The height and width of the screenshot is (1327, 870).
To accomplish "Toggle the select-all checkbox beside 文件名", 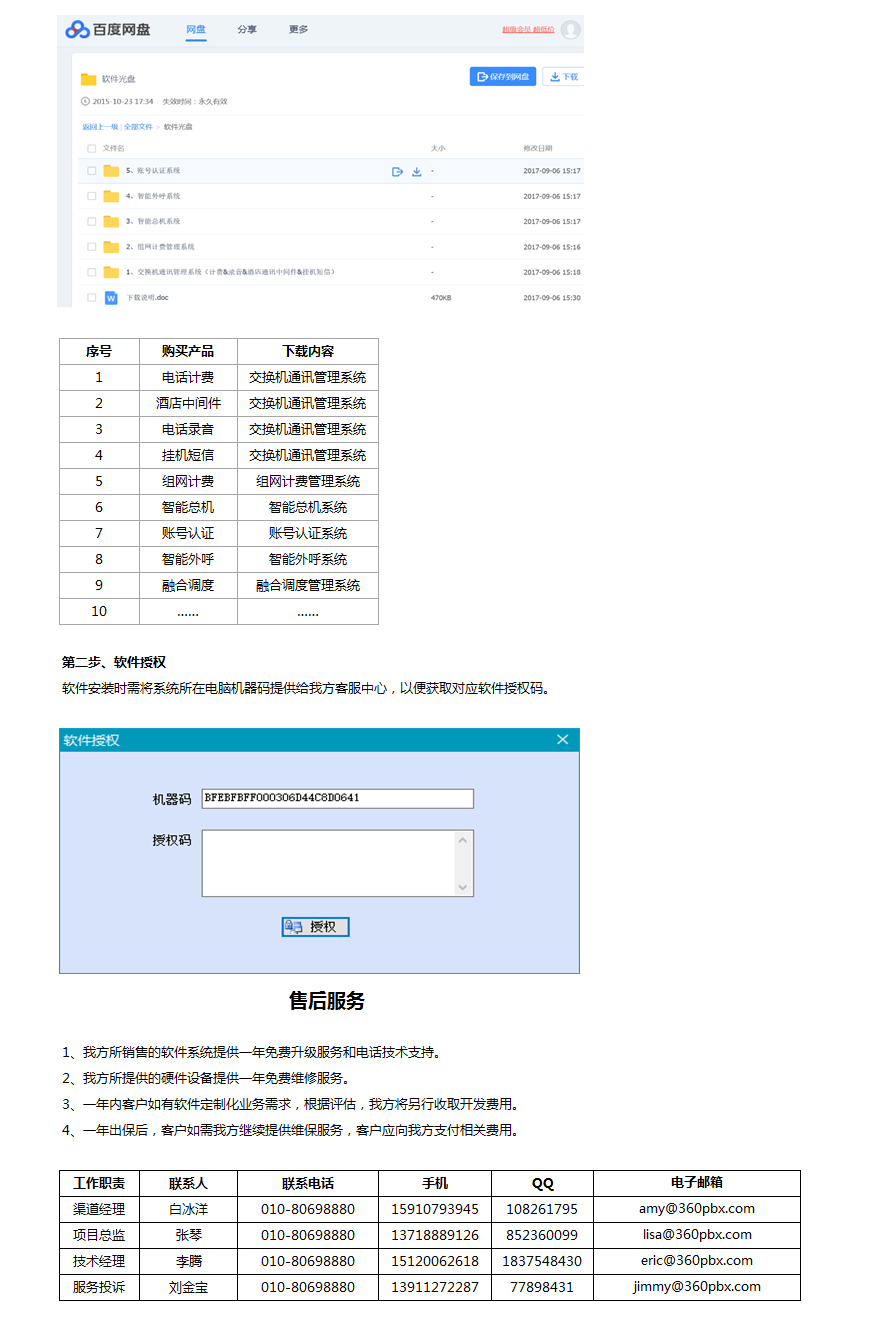I will (92, 148).
